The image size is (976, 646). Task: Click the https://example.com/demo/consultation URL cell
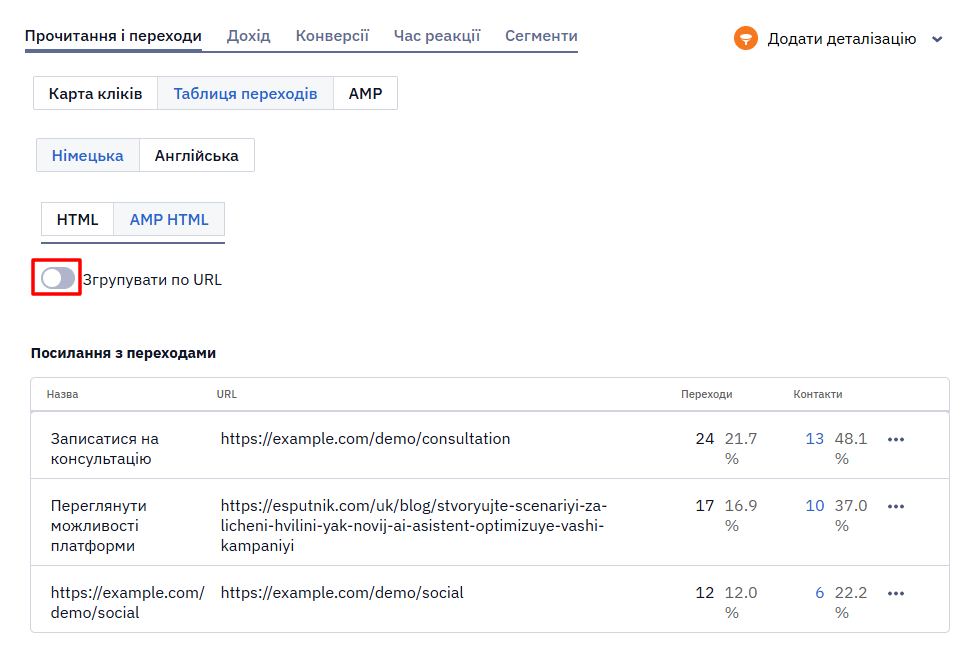pyautogui.click(x=365, y=439)
